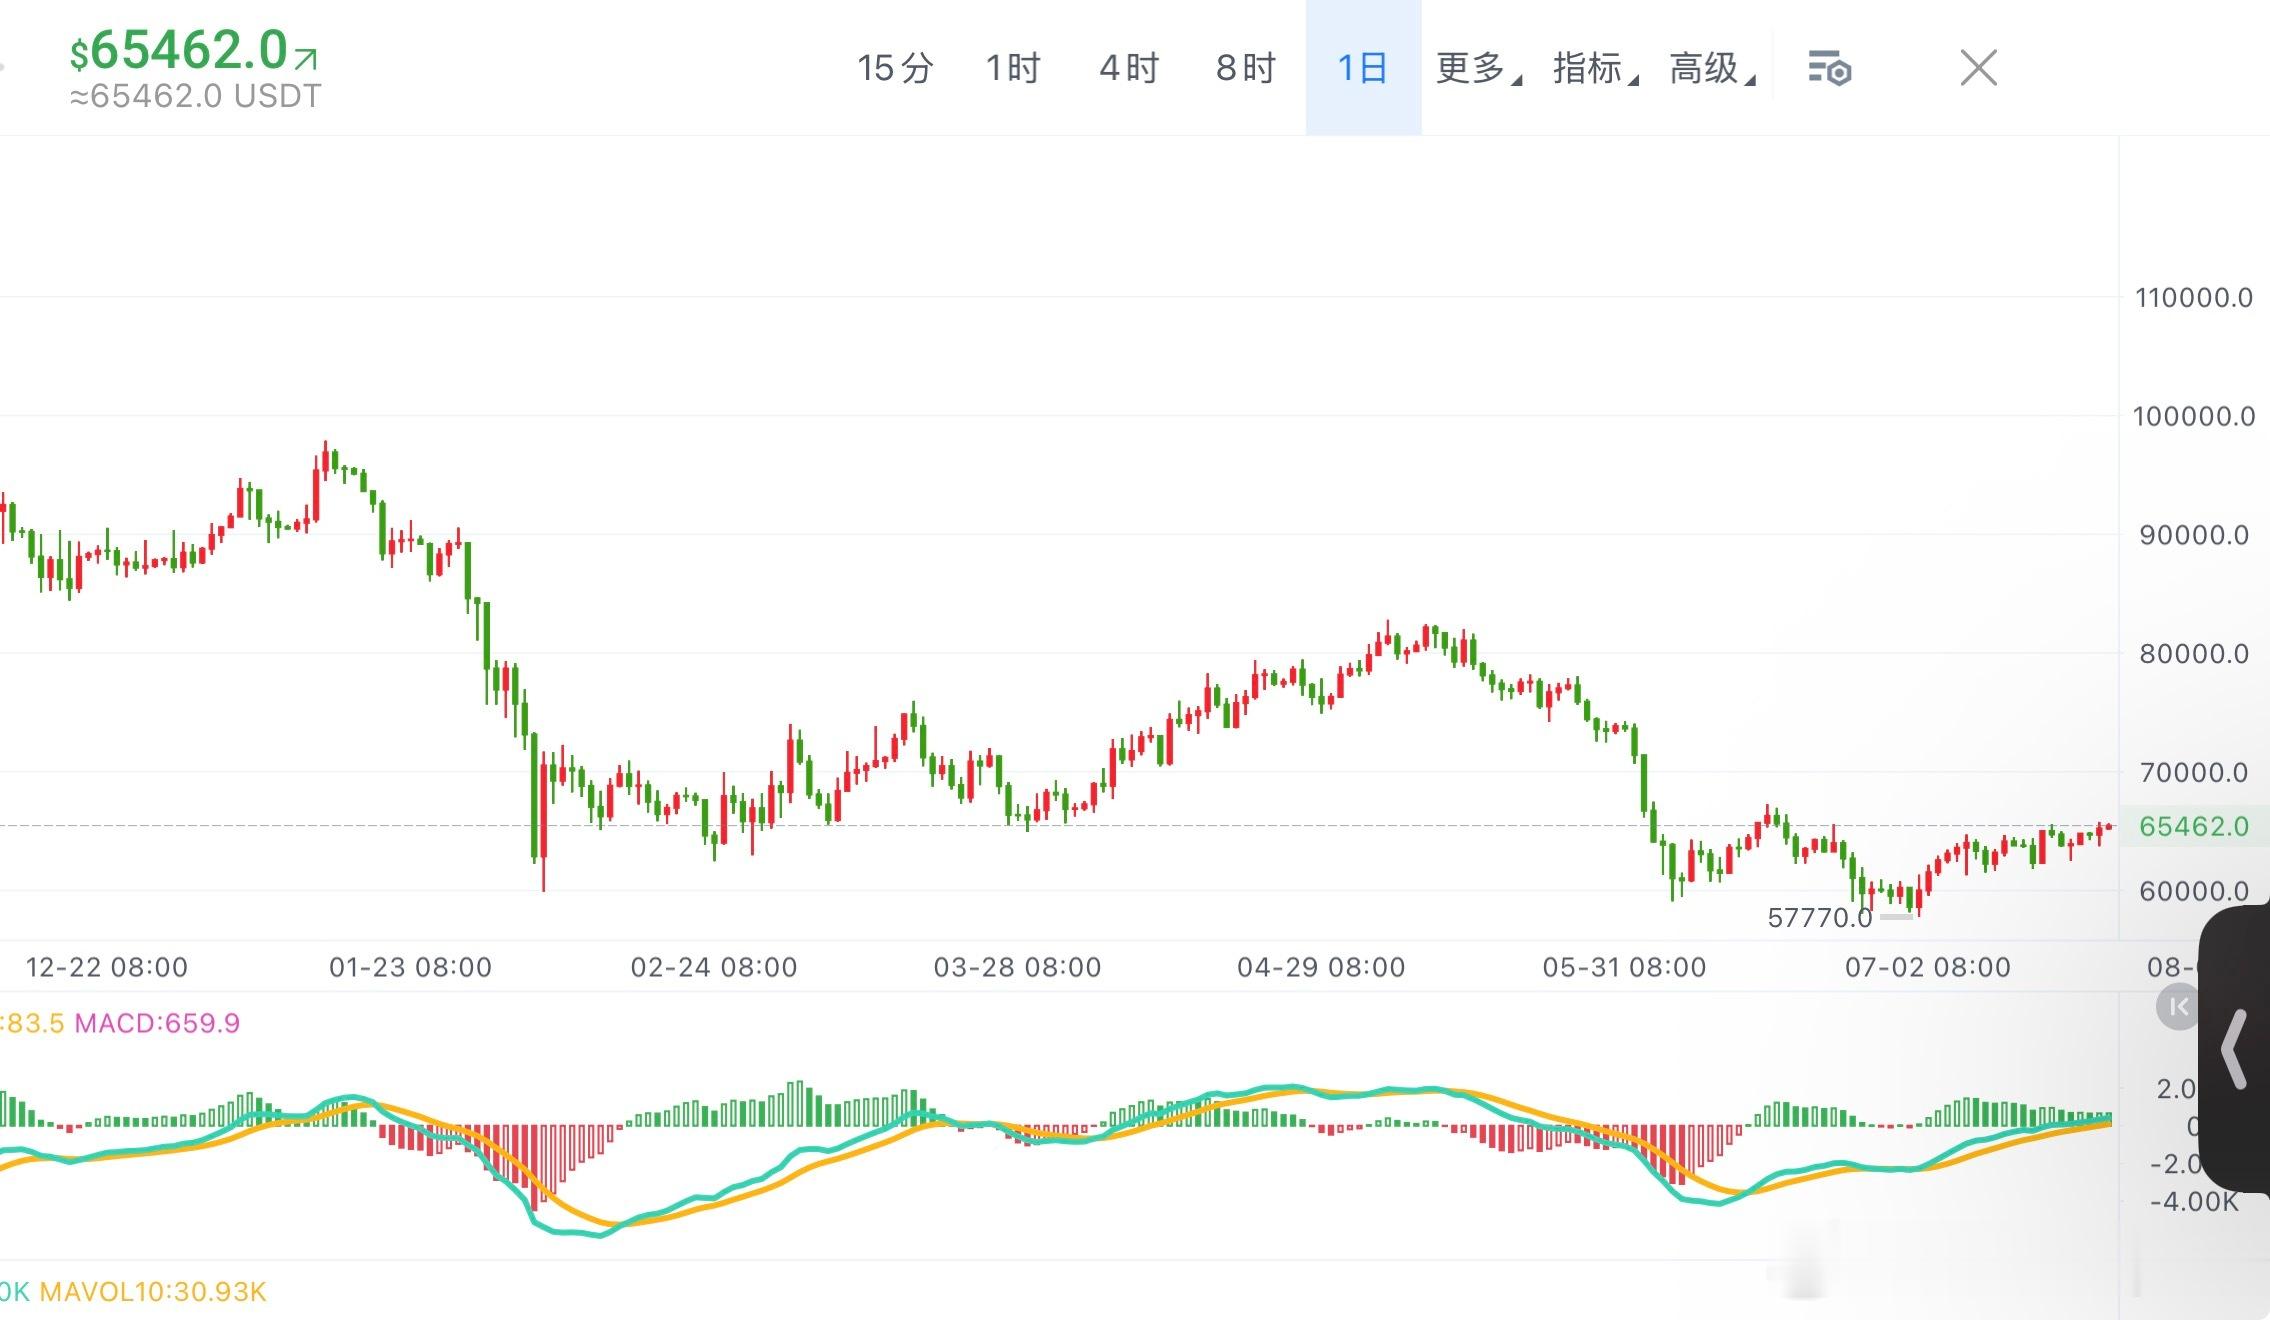Click the 05-31 08:00 date label

(x=1624, y=967)
